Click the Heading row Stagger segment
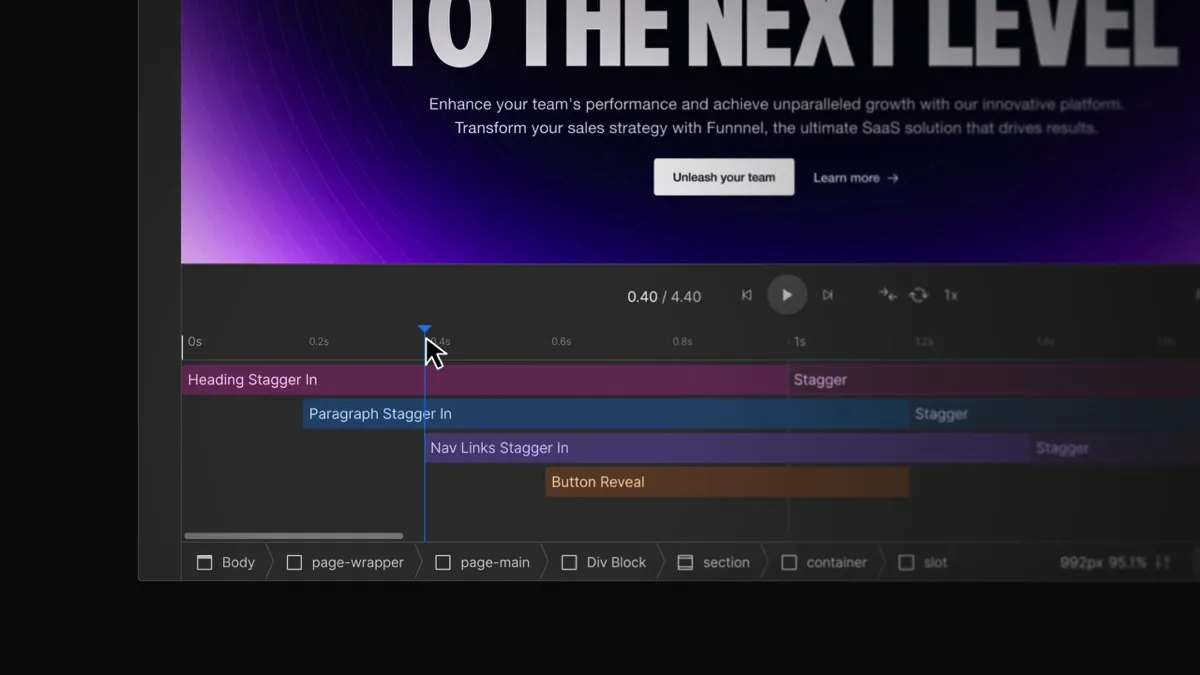This screenshot has width=1200, height=675. [x=994, y=380]
